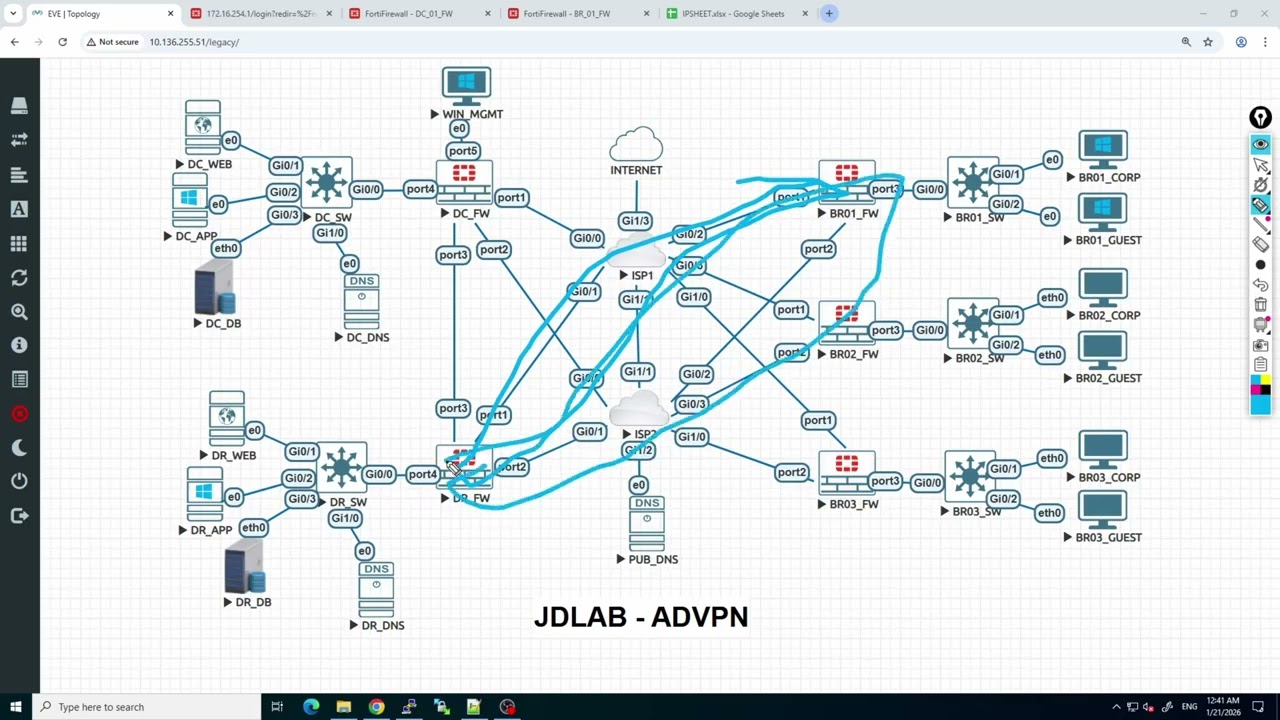Click the BR03_FW firewall node
Image resolution: width=1280 pixels, height=720 pixels.
tap(847, 474)
